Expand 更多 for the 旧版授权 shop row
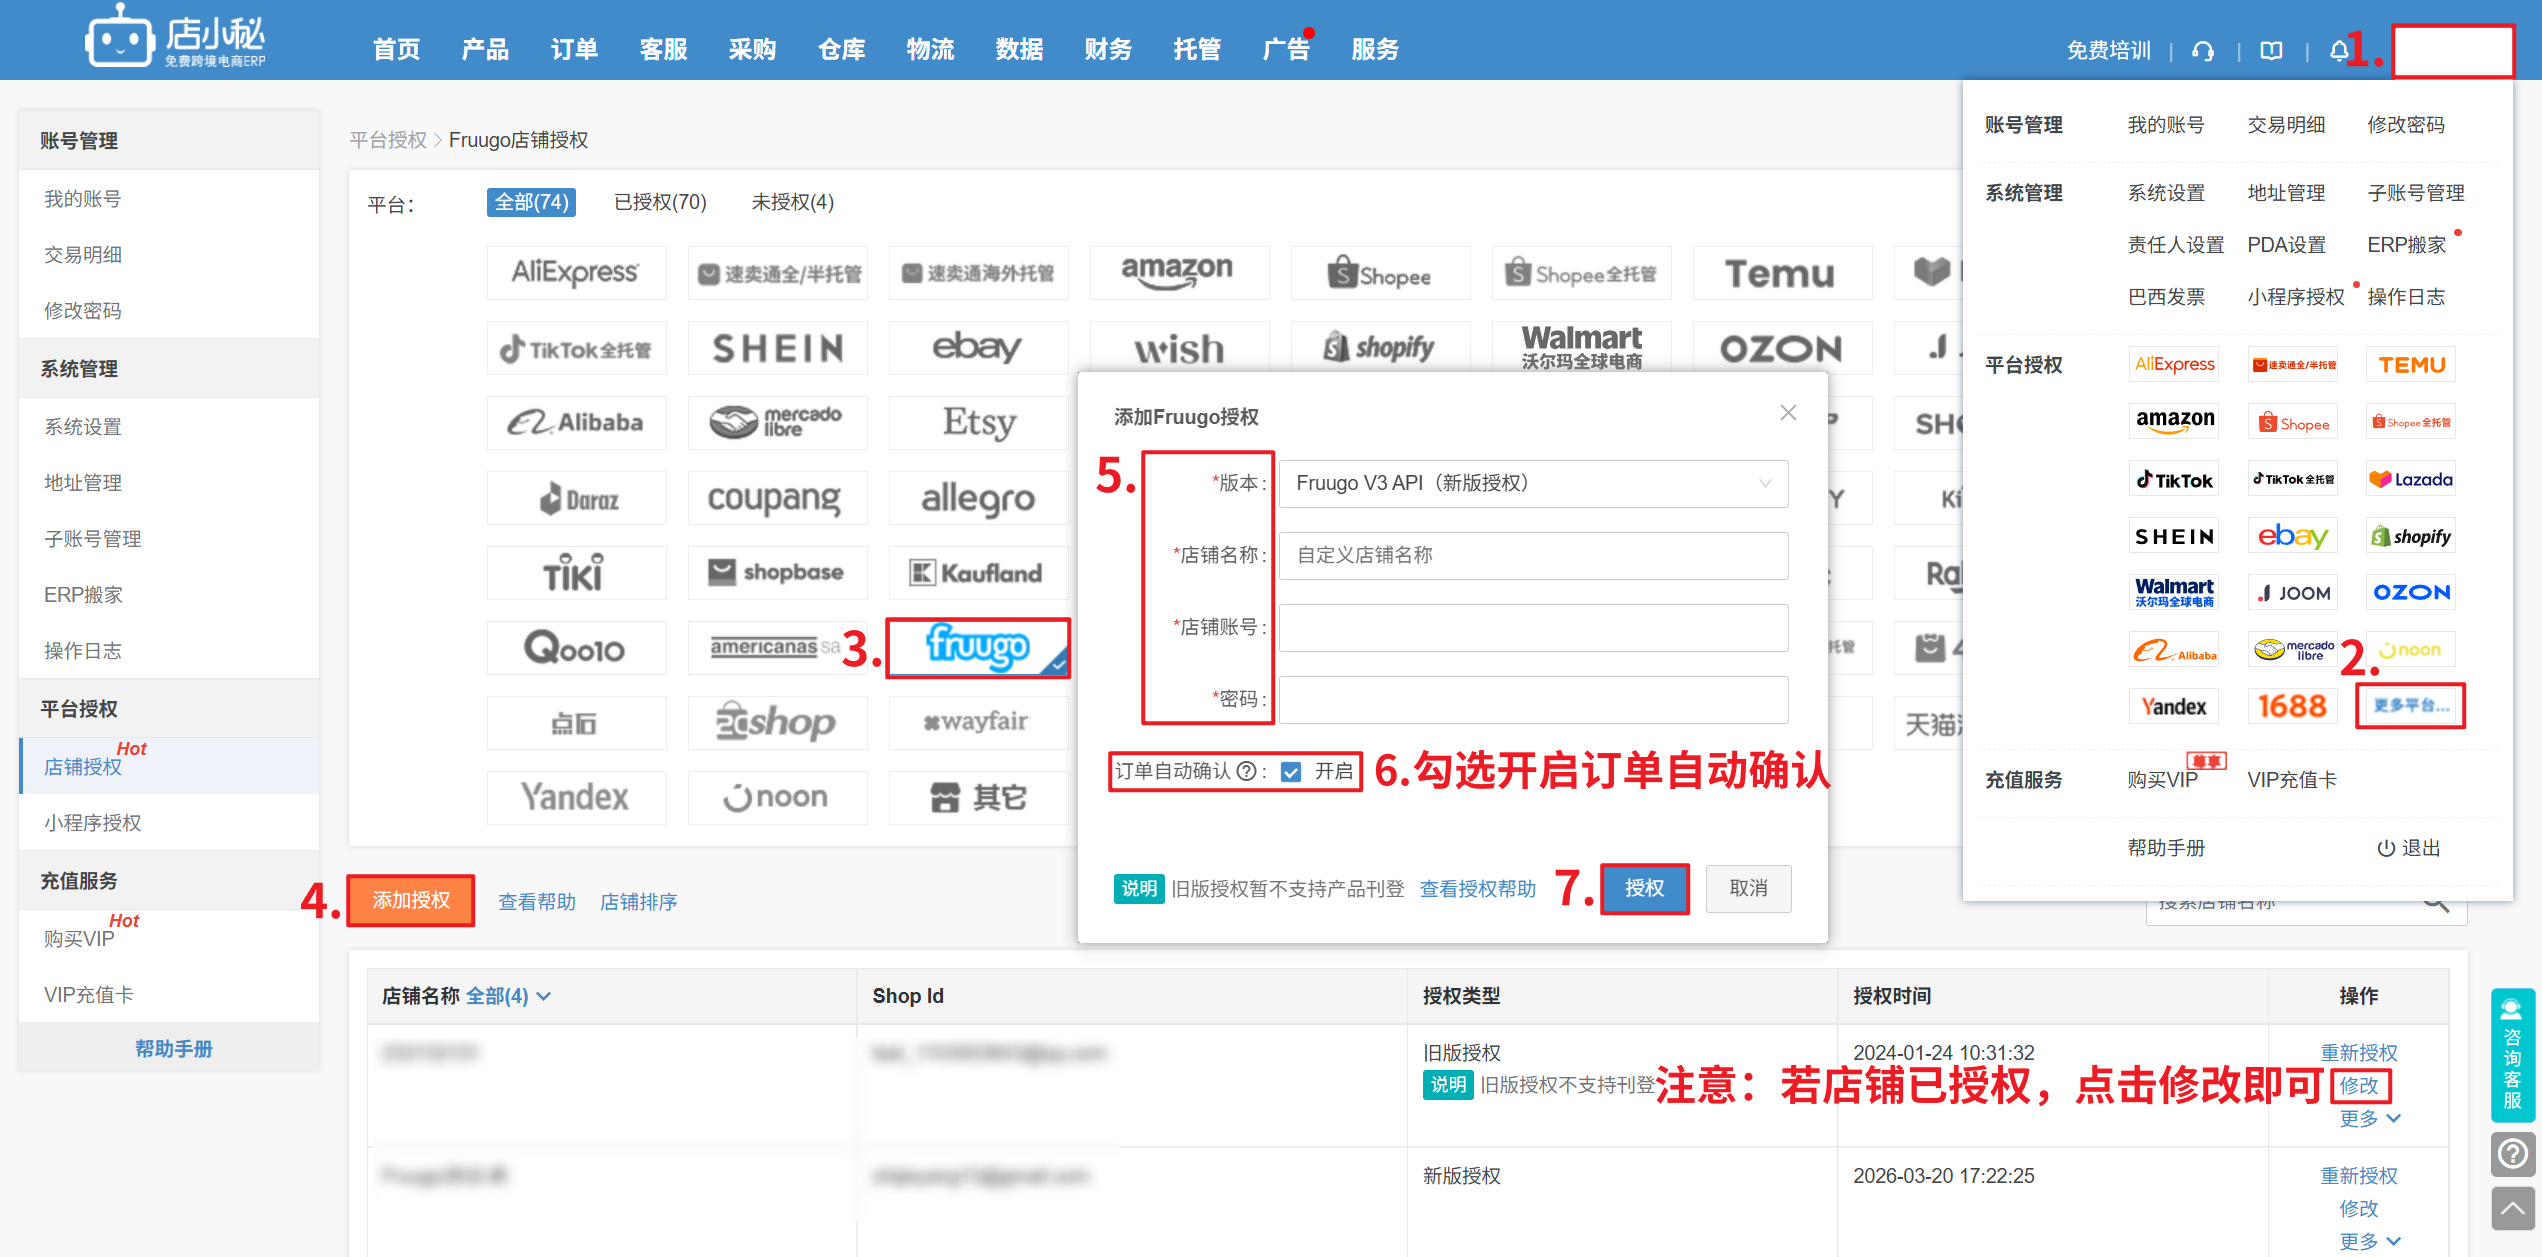 (2369, 1118)
